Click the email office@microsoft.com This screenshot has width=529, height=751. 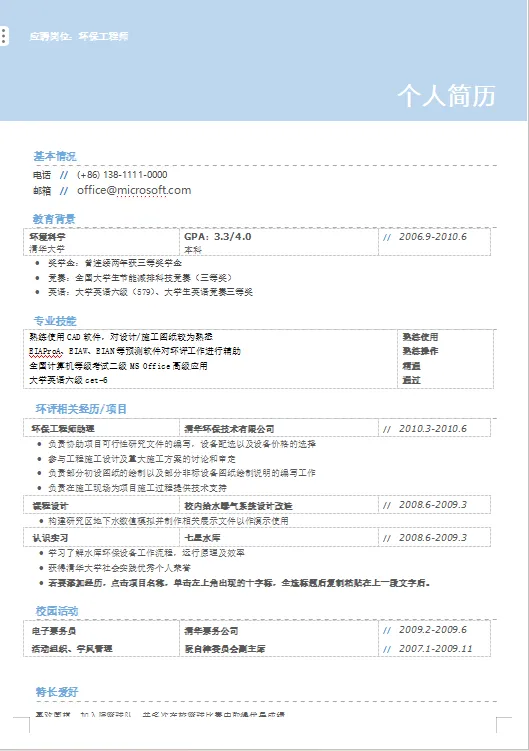(134, 190)
